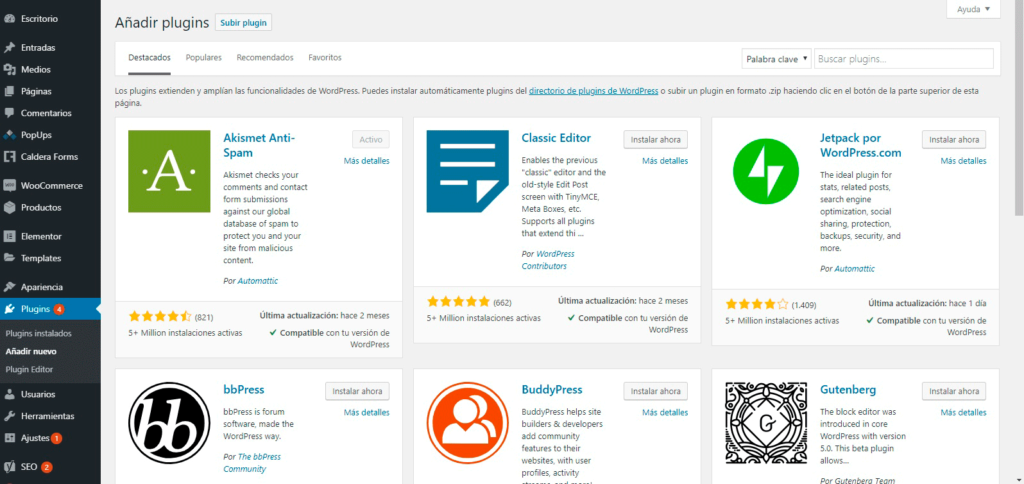Open the Favoritos tab
The width and height of the screenshot is (1024, 484).
click(x=325, y=58)
